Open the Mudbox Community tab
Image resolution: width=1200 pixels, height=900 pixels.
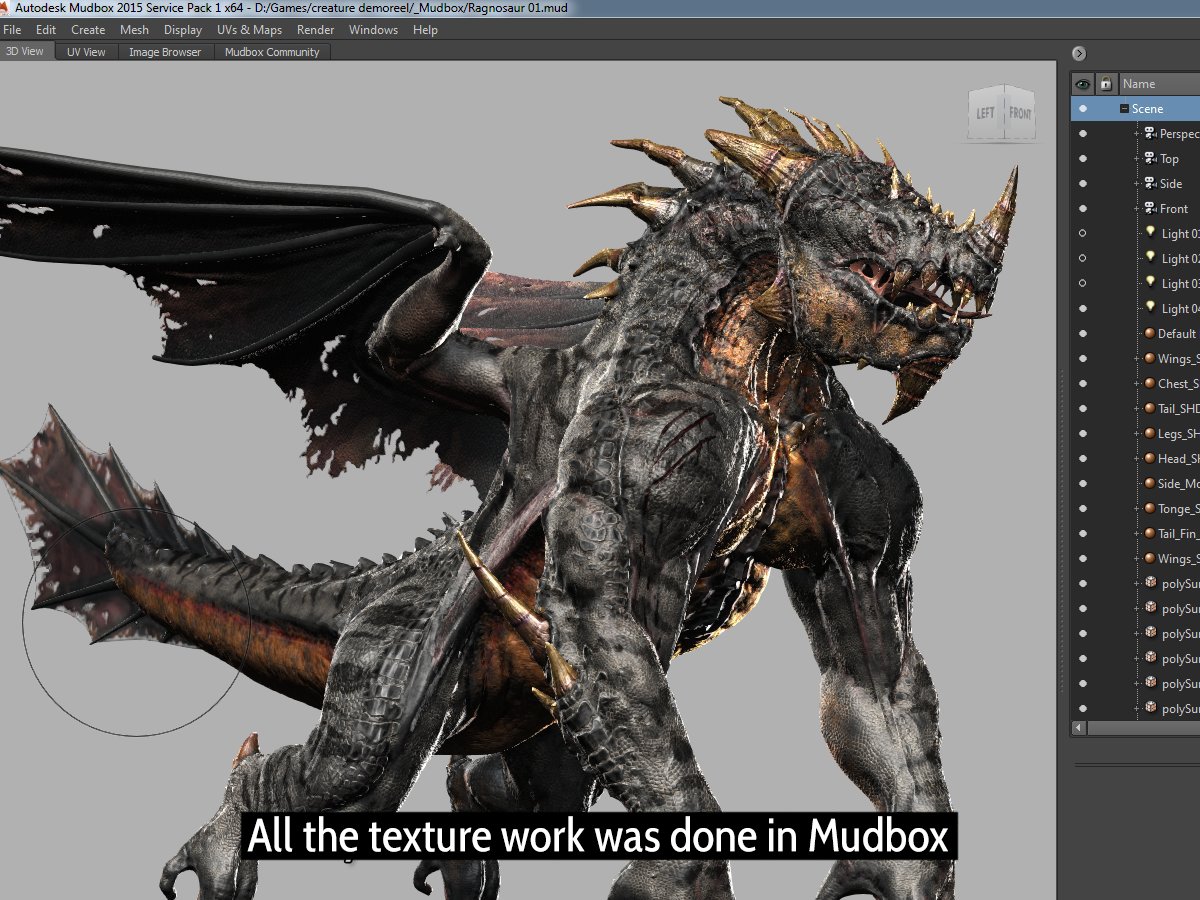[x=272, y=52]
